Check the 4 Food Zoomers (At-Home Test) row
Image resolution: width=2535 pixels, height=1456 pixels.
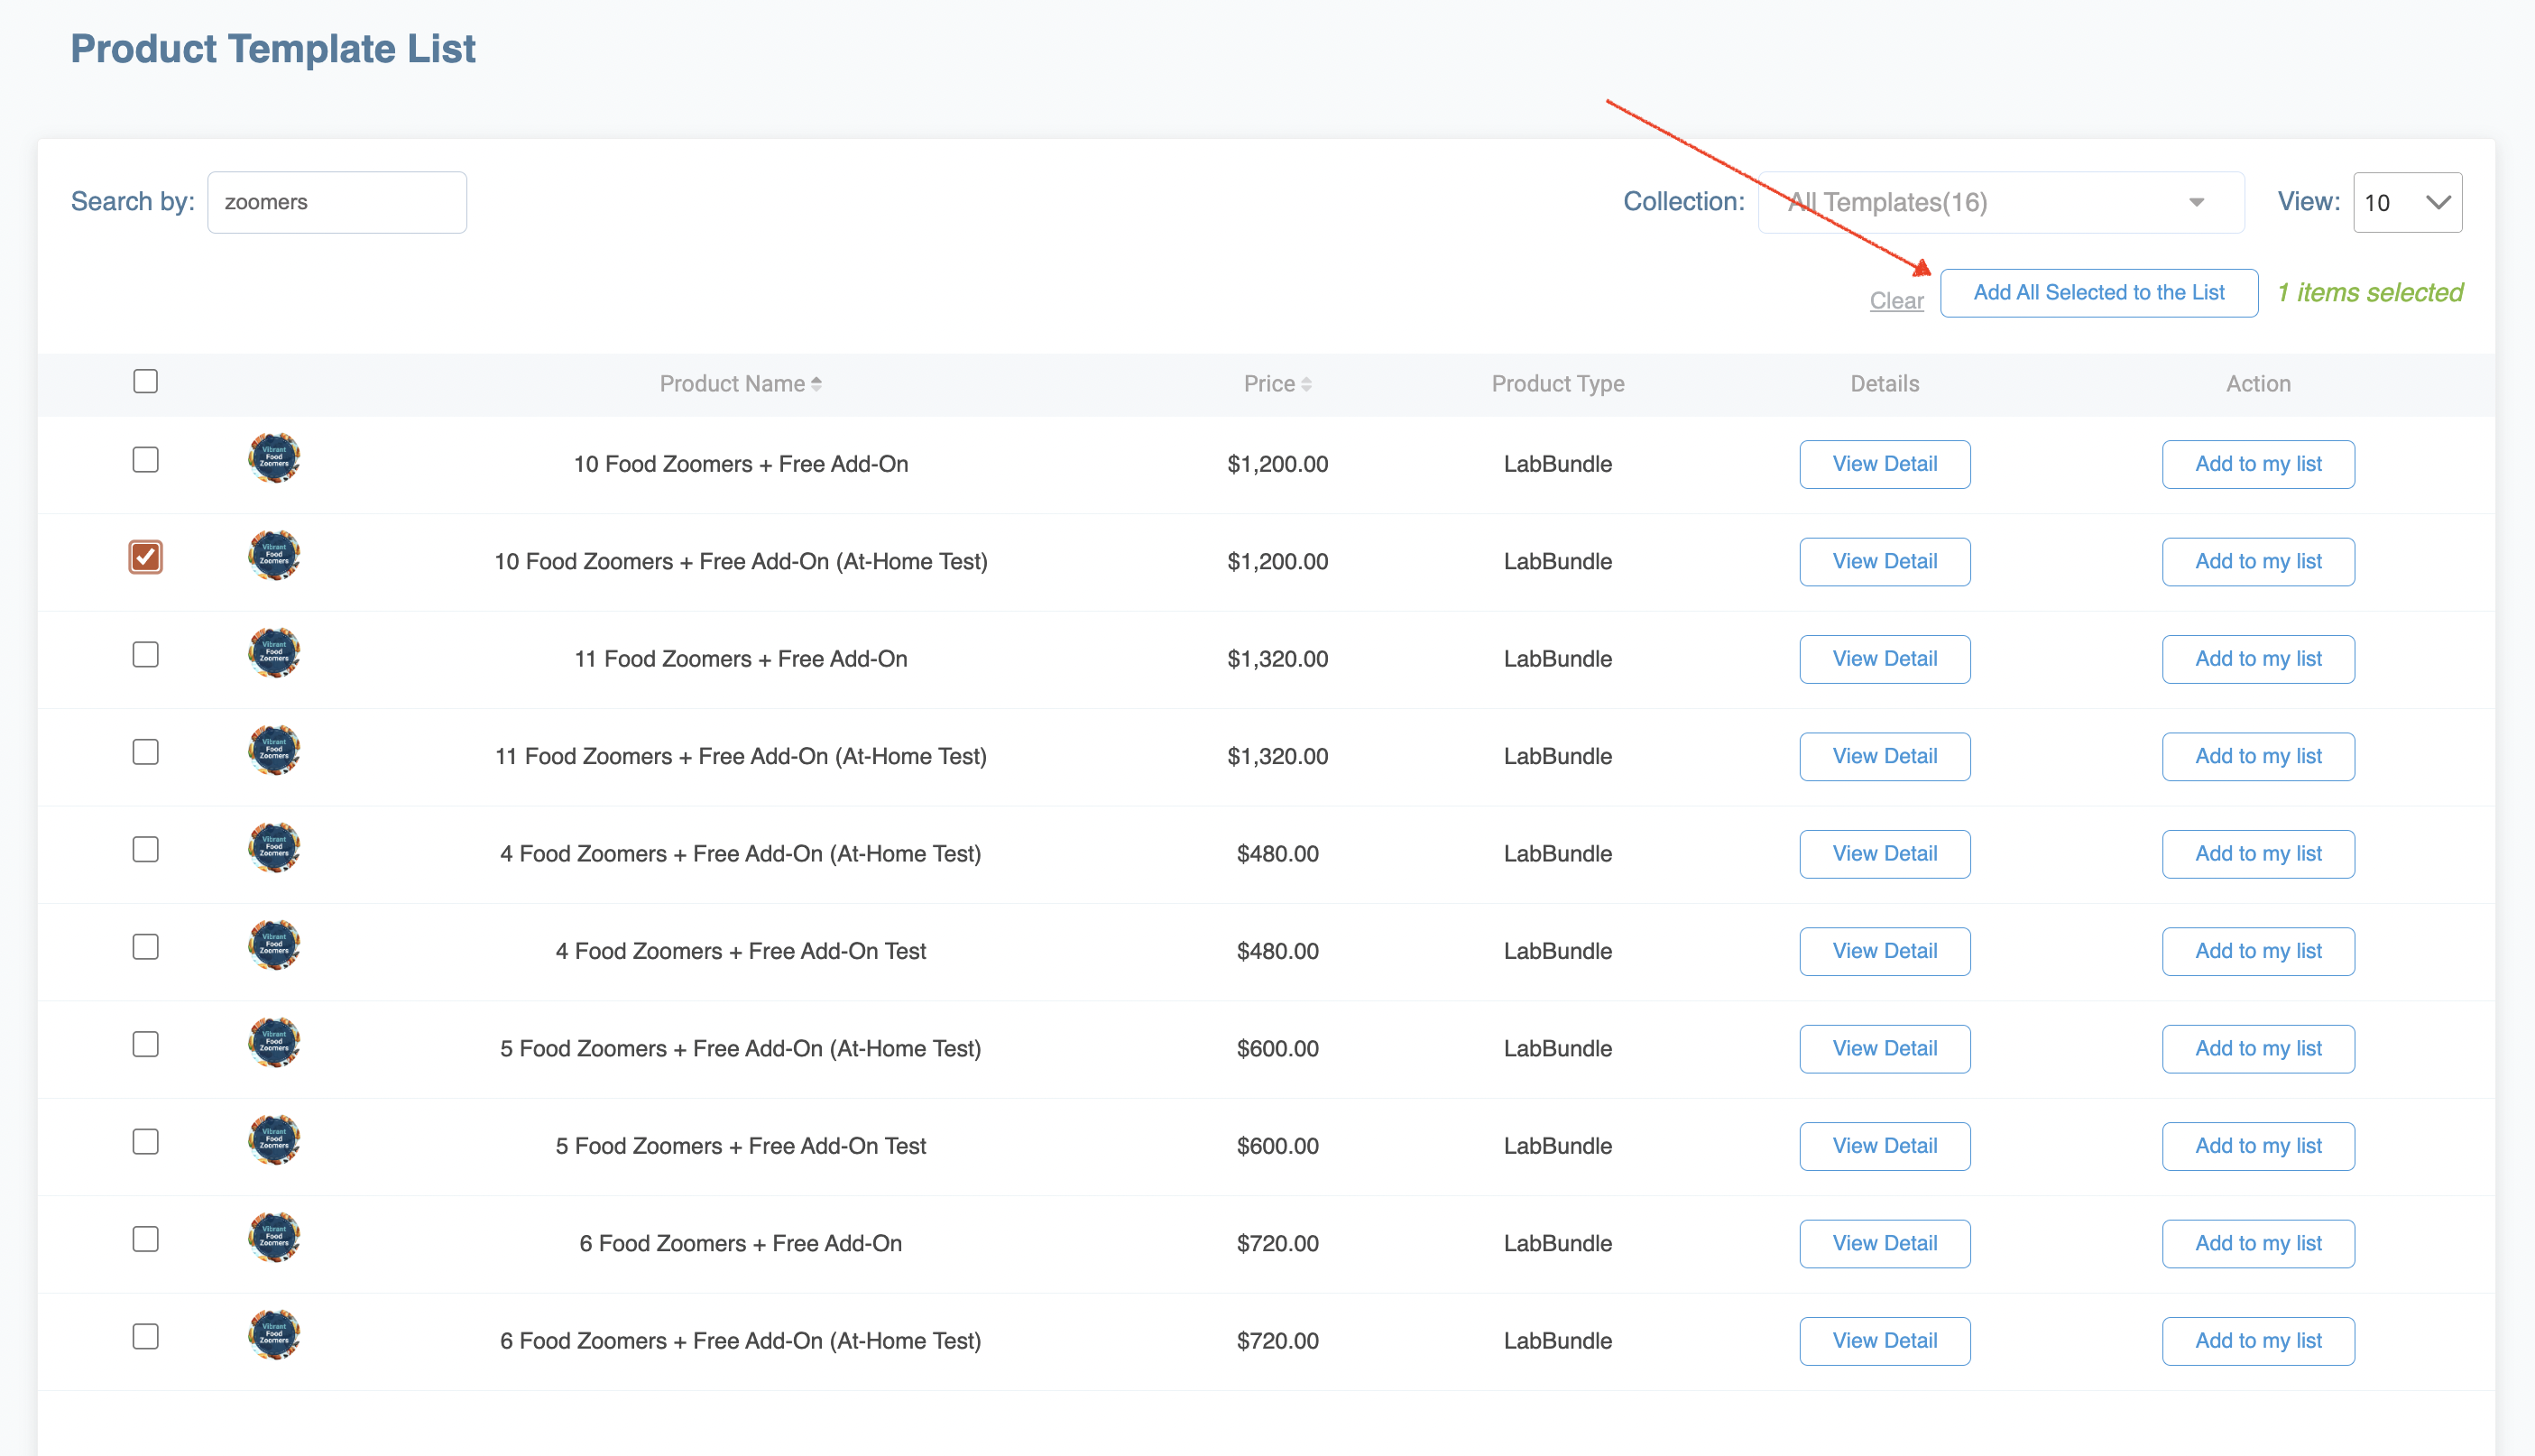point(146,850)
